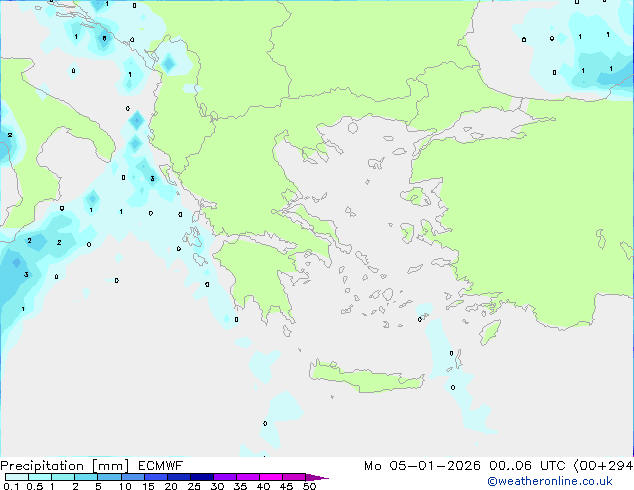Select the 10–15 mm legend color swatch
634x490 pixels.
[x=133, y=477]
